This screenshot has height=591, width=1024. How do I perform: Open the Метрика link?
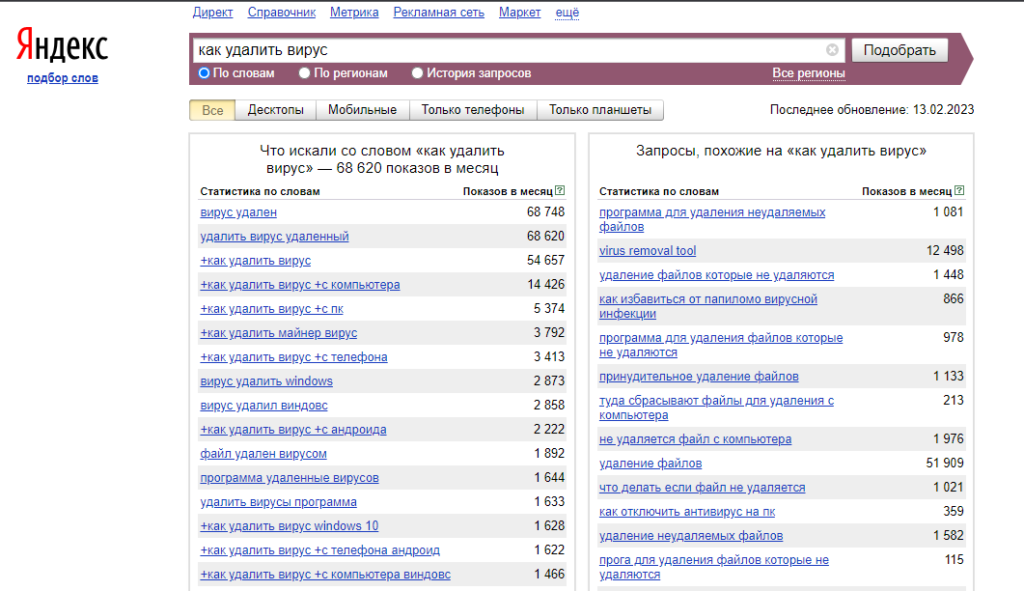(354, 12)
